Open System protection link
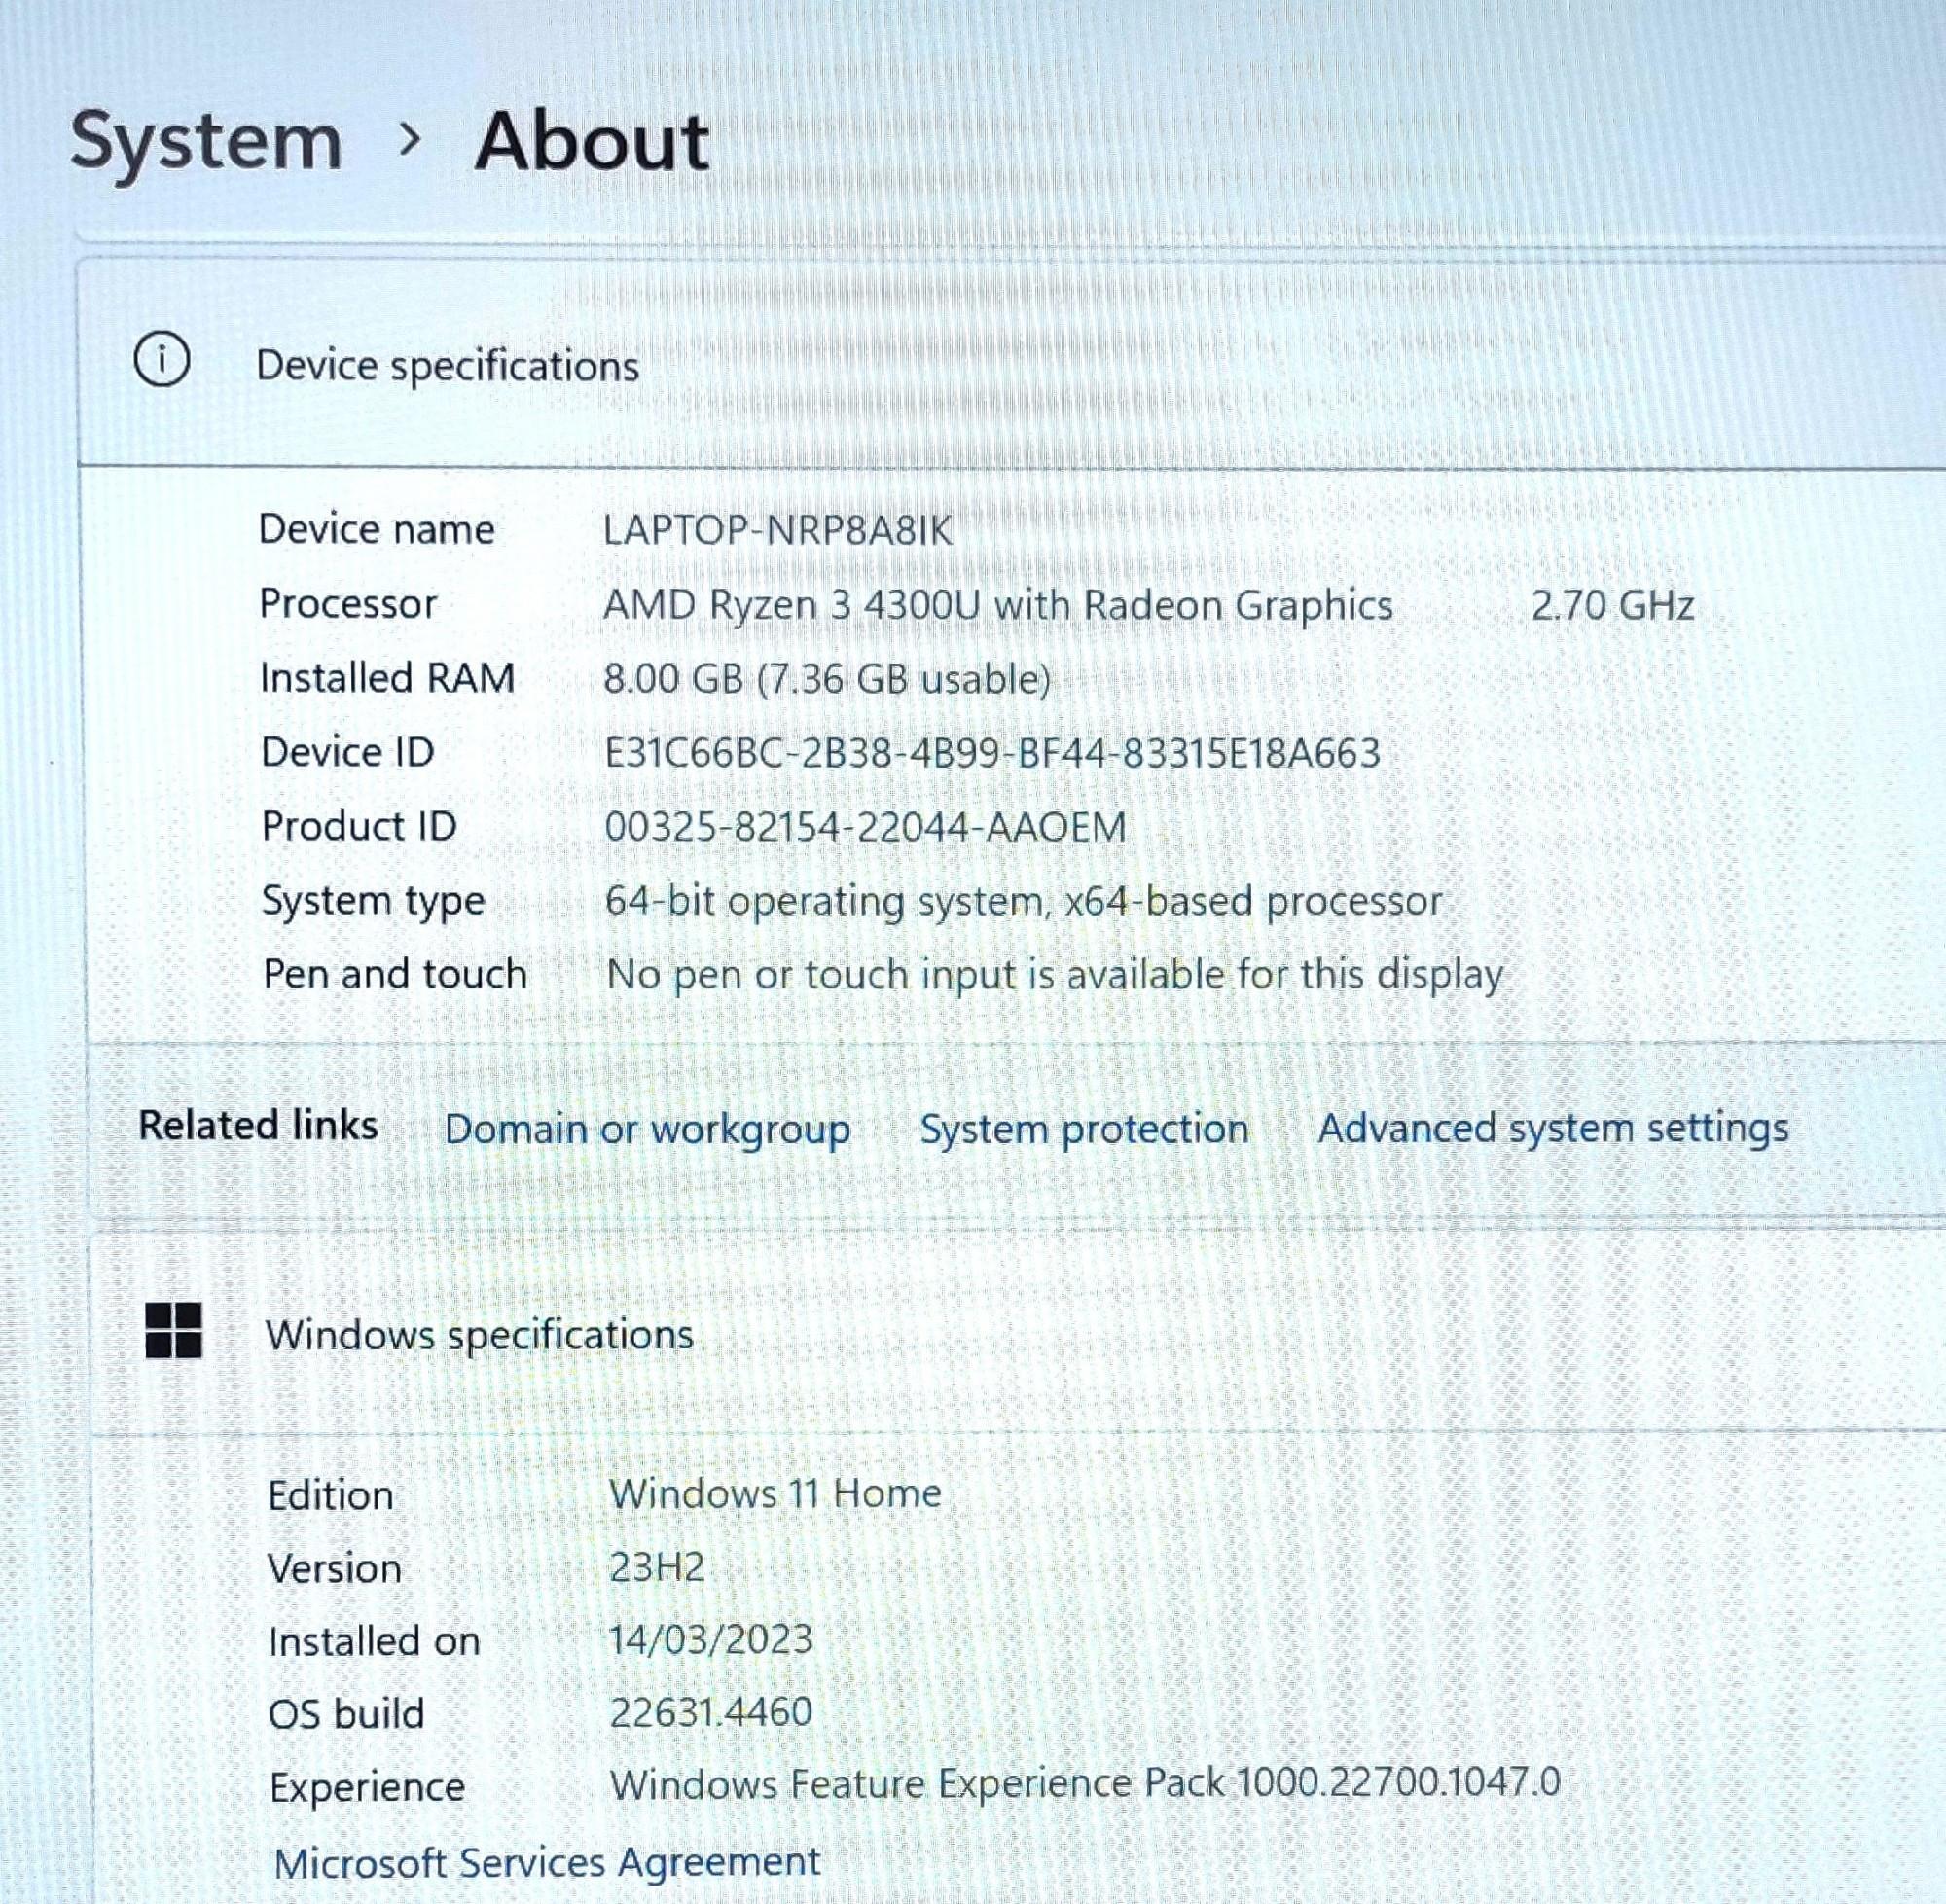Screen dimensions: 1946x1904 [1084, 1128]
